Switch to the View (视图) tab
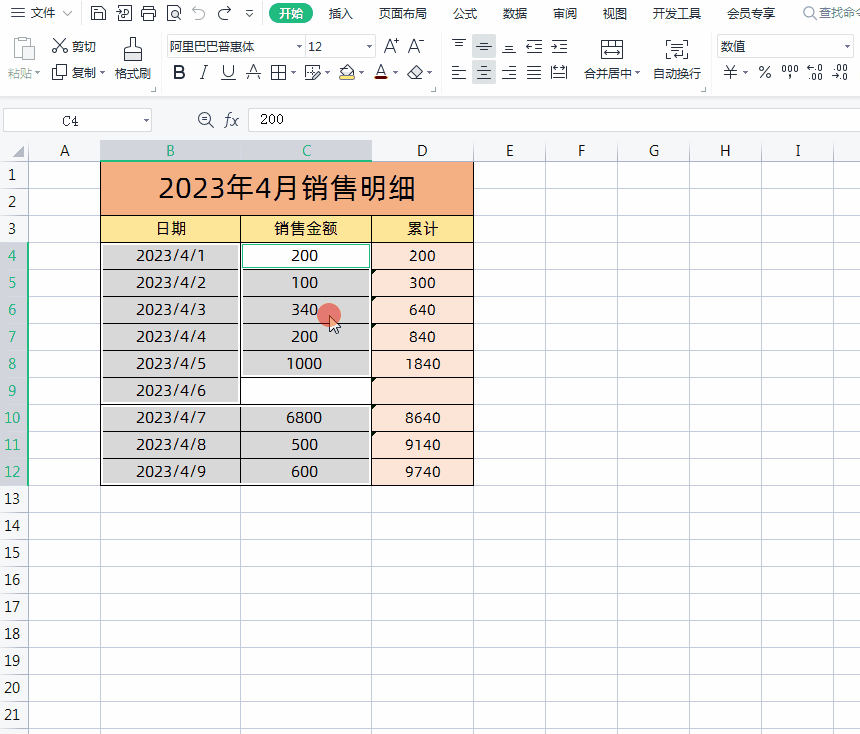Screen dimensions: 860x734 tap(614, 13)
